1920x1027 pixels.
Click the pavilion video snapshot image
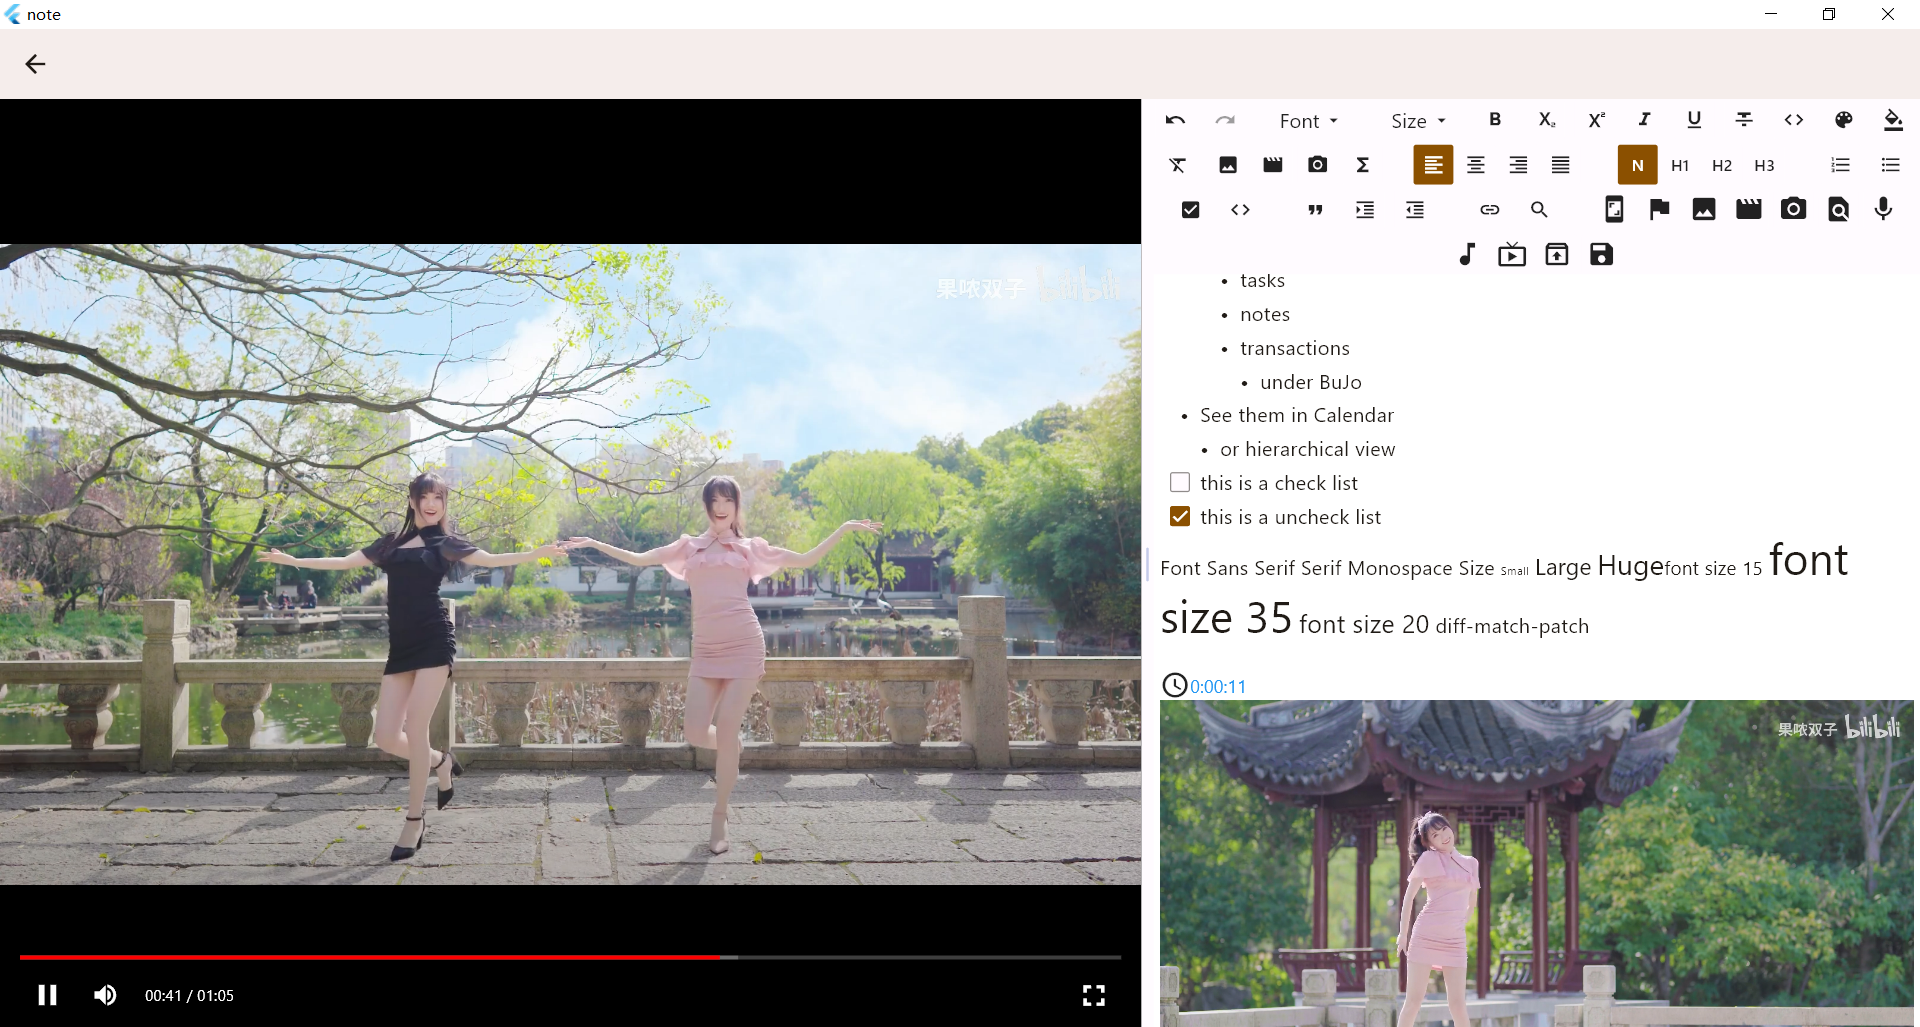1537,863
